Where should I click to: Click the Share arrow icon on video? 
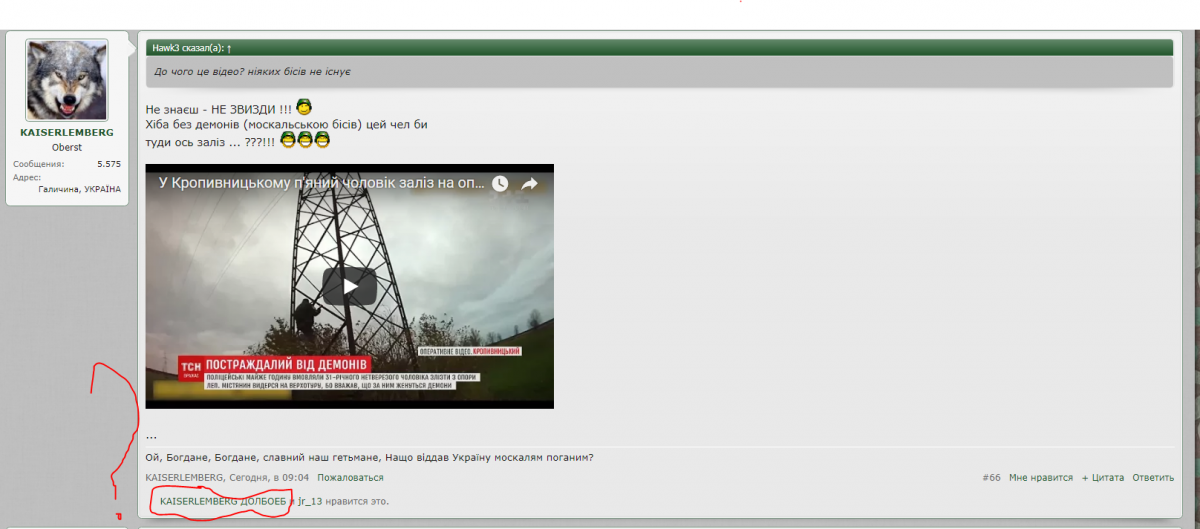[530, 184]
